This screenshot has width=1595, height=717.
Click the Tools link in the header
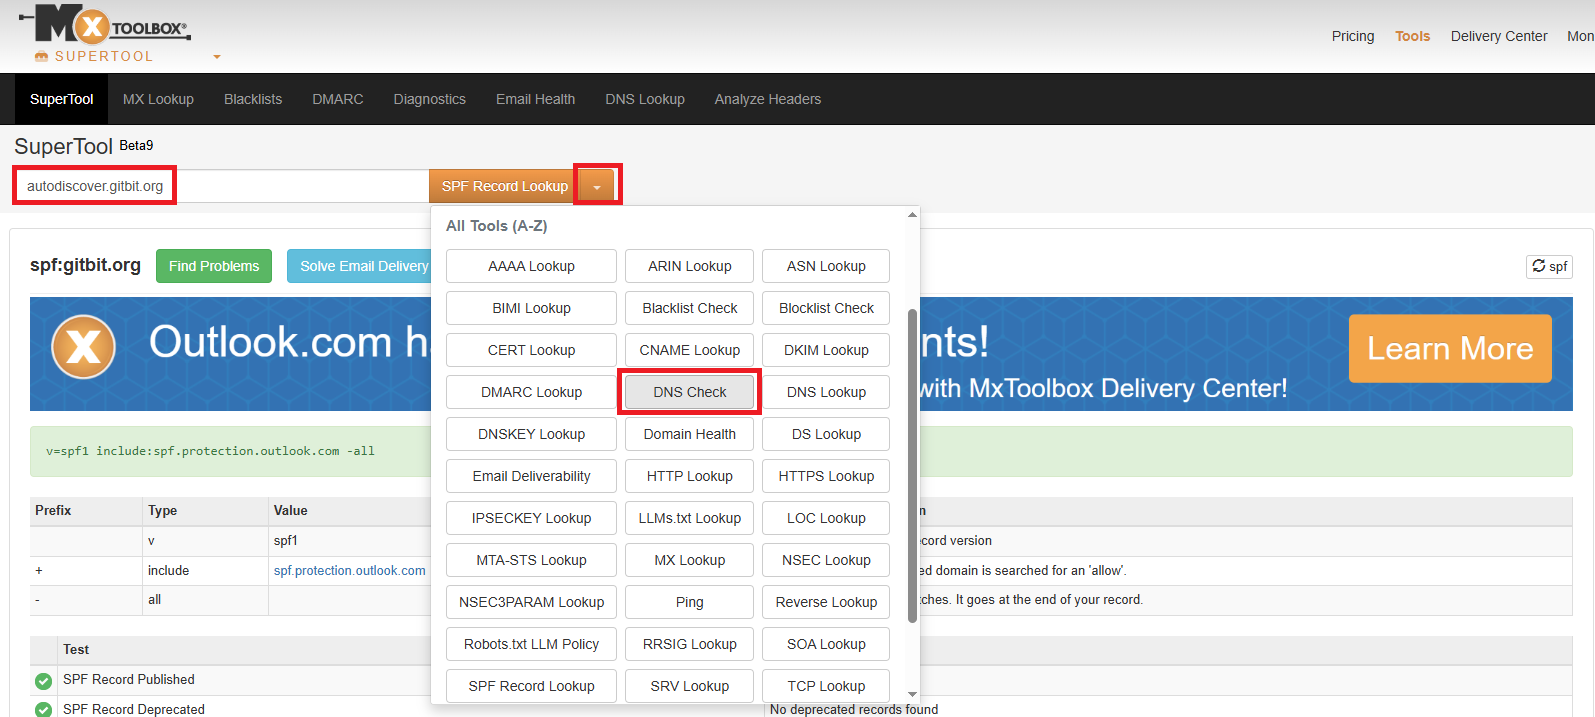1412,36
